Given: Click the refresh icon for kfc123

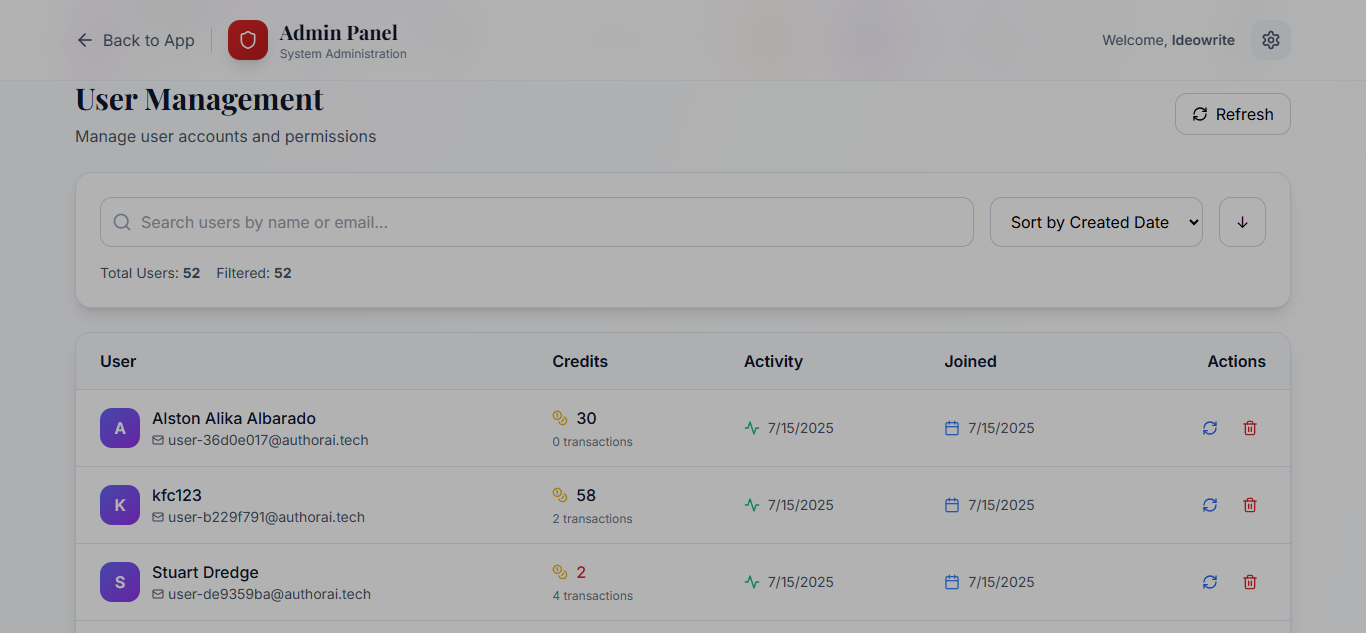Looking at the screenshot, I should coord(1210,505).
